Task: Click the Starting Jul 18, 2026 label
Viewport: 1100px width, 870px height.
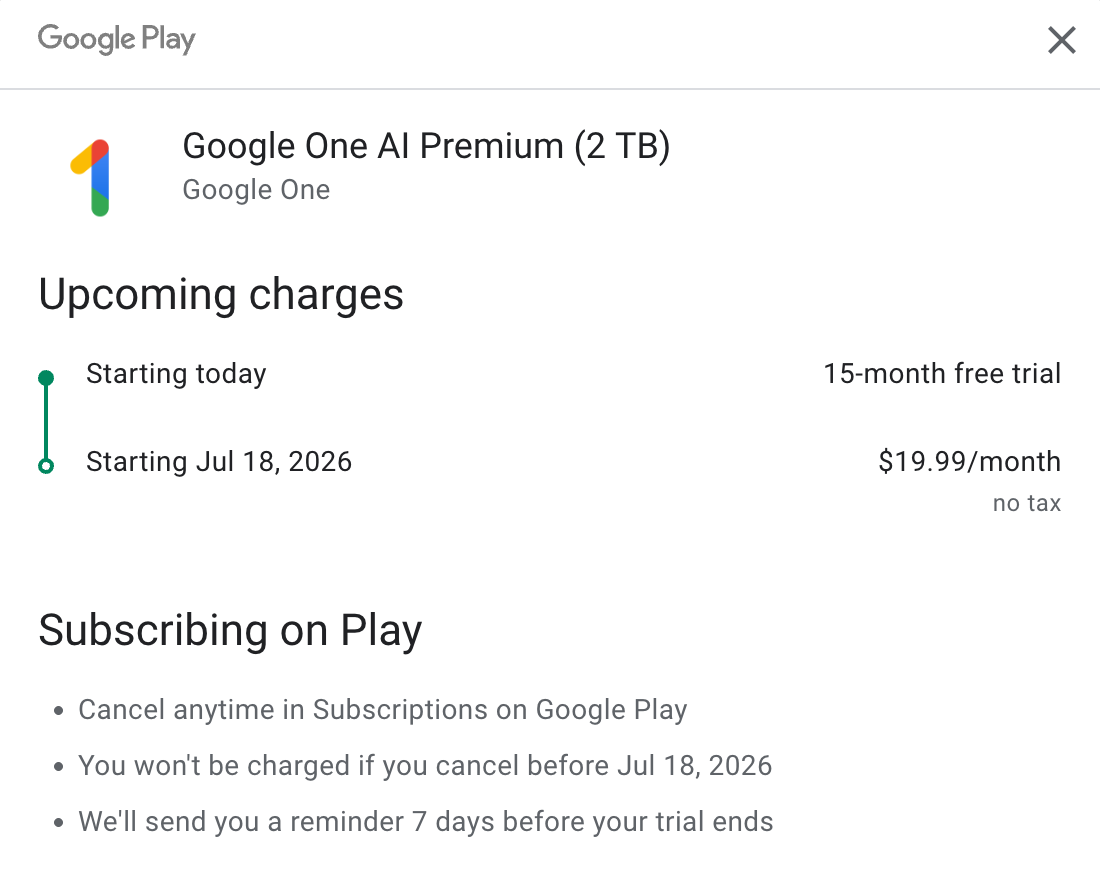Action: coord(219,462)
